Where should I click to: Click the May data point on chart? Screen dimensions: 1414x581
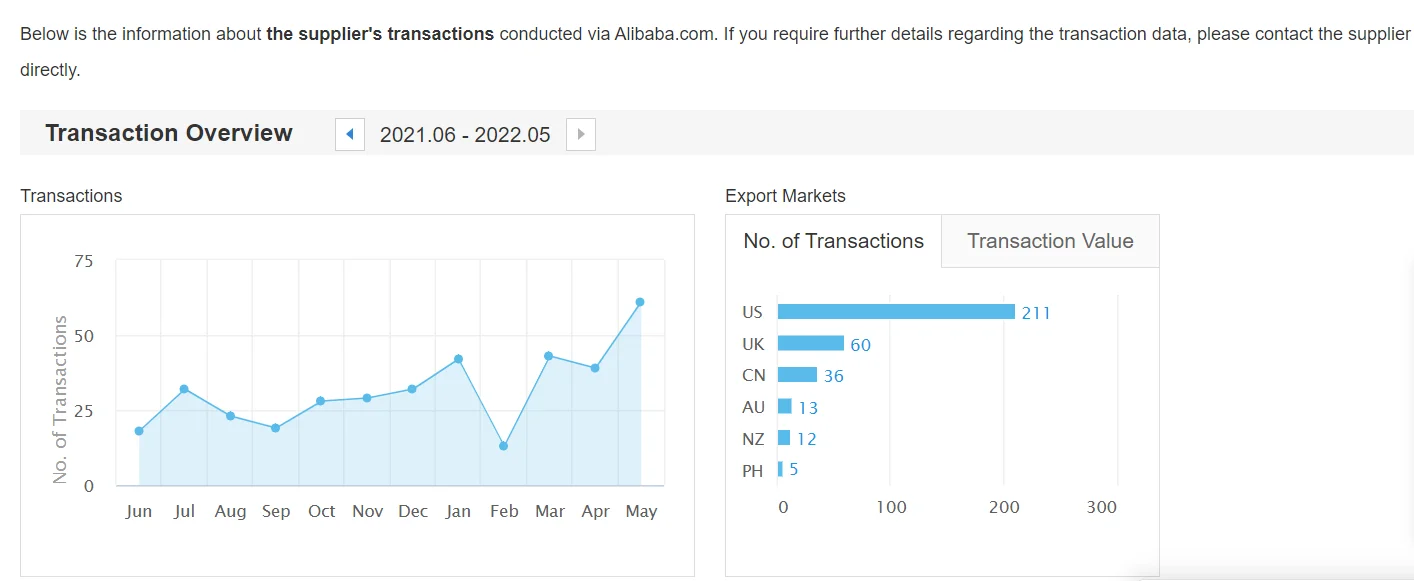tap(640, 302)
